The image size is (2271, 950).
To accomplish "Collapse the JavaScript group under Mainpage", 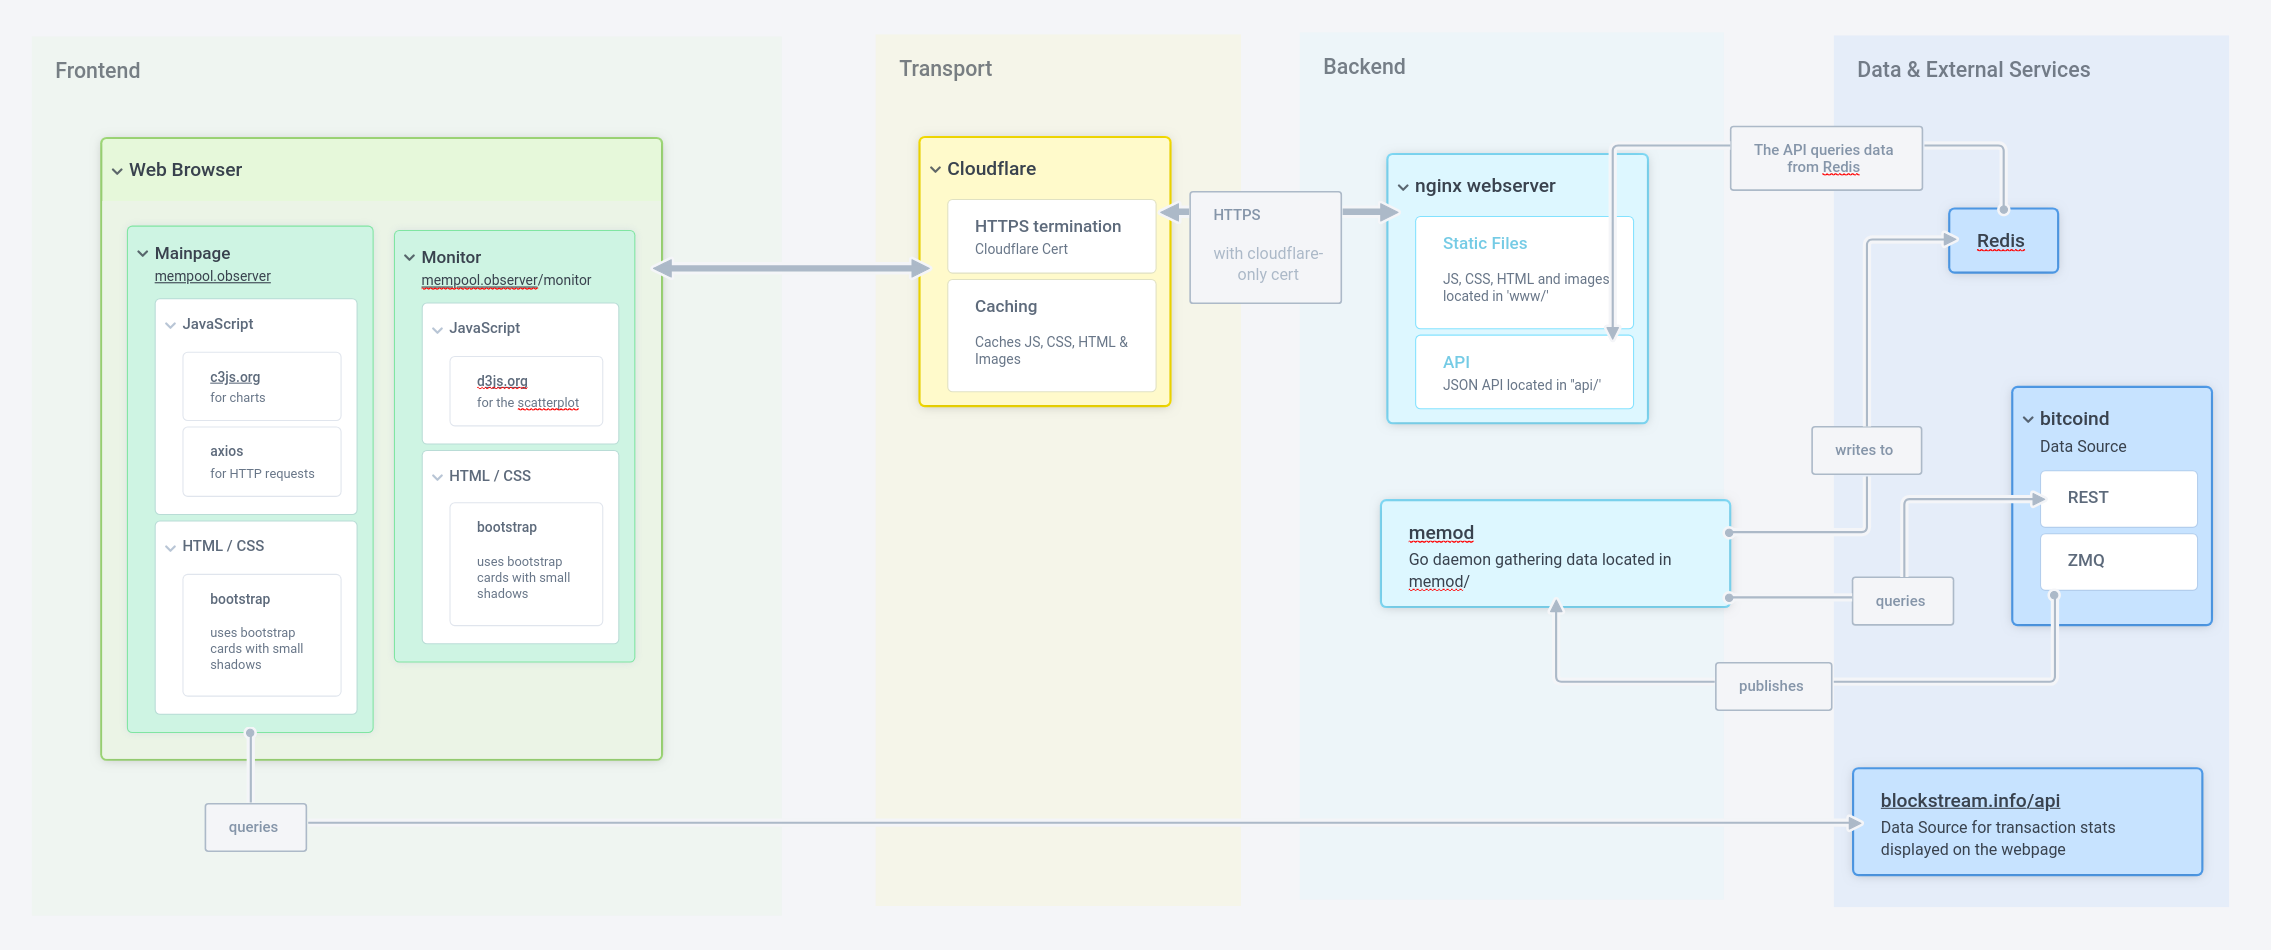I will pyautogui.click(x=169, y=323).
